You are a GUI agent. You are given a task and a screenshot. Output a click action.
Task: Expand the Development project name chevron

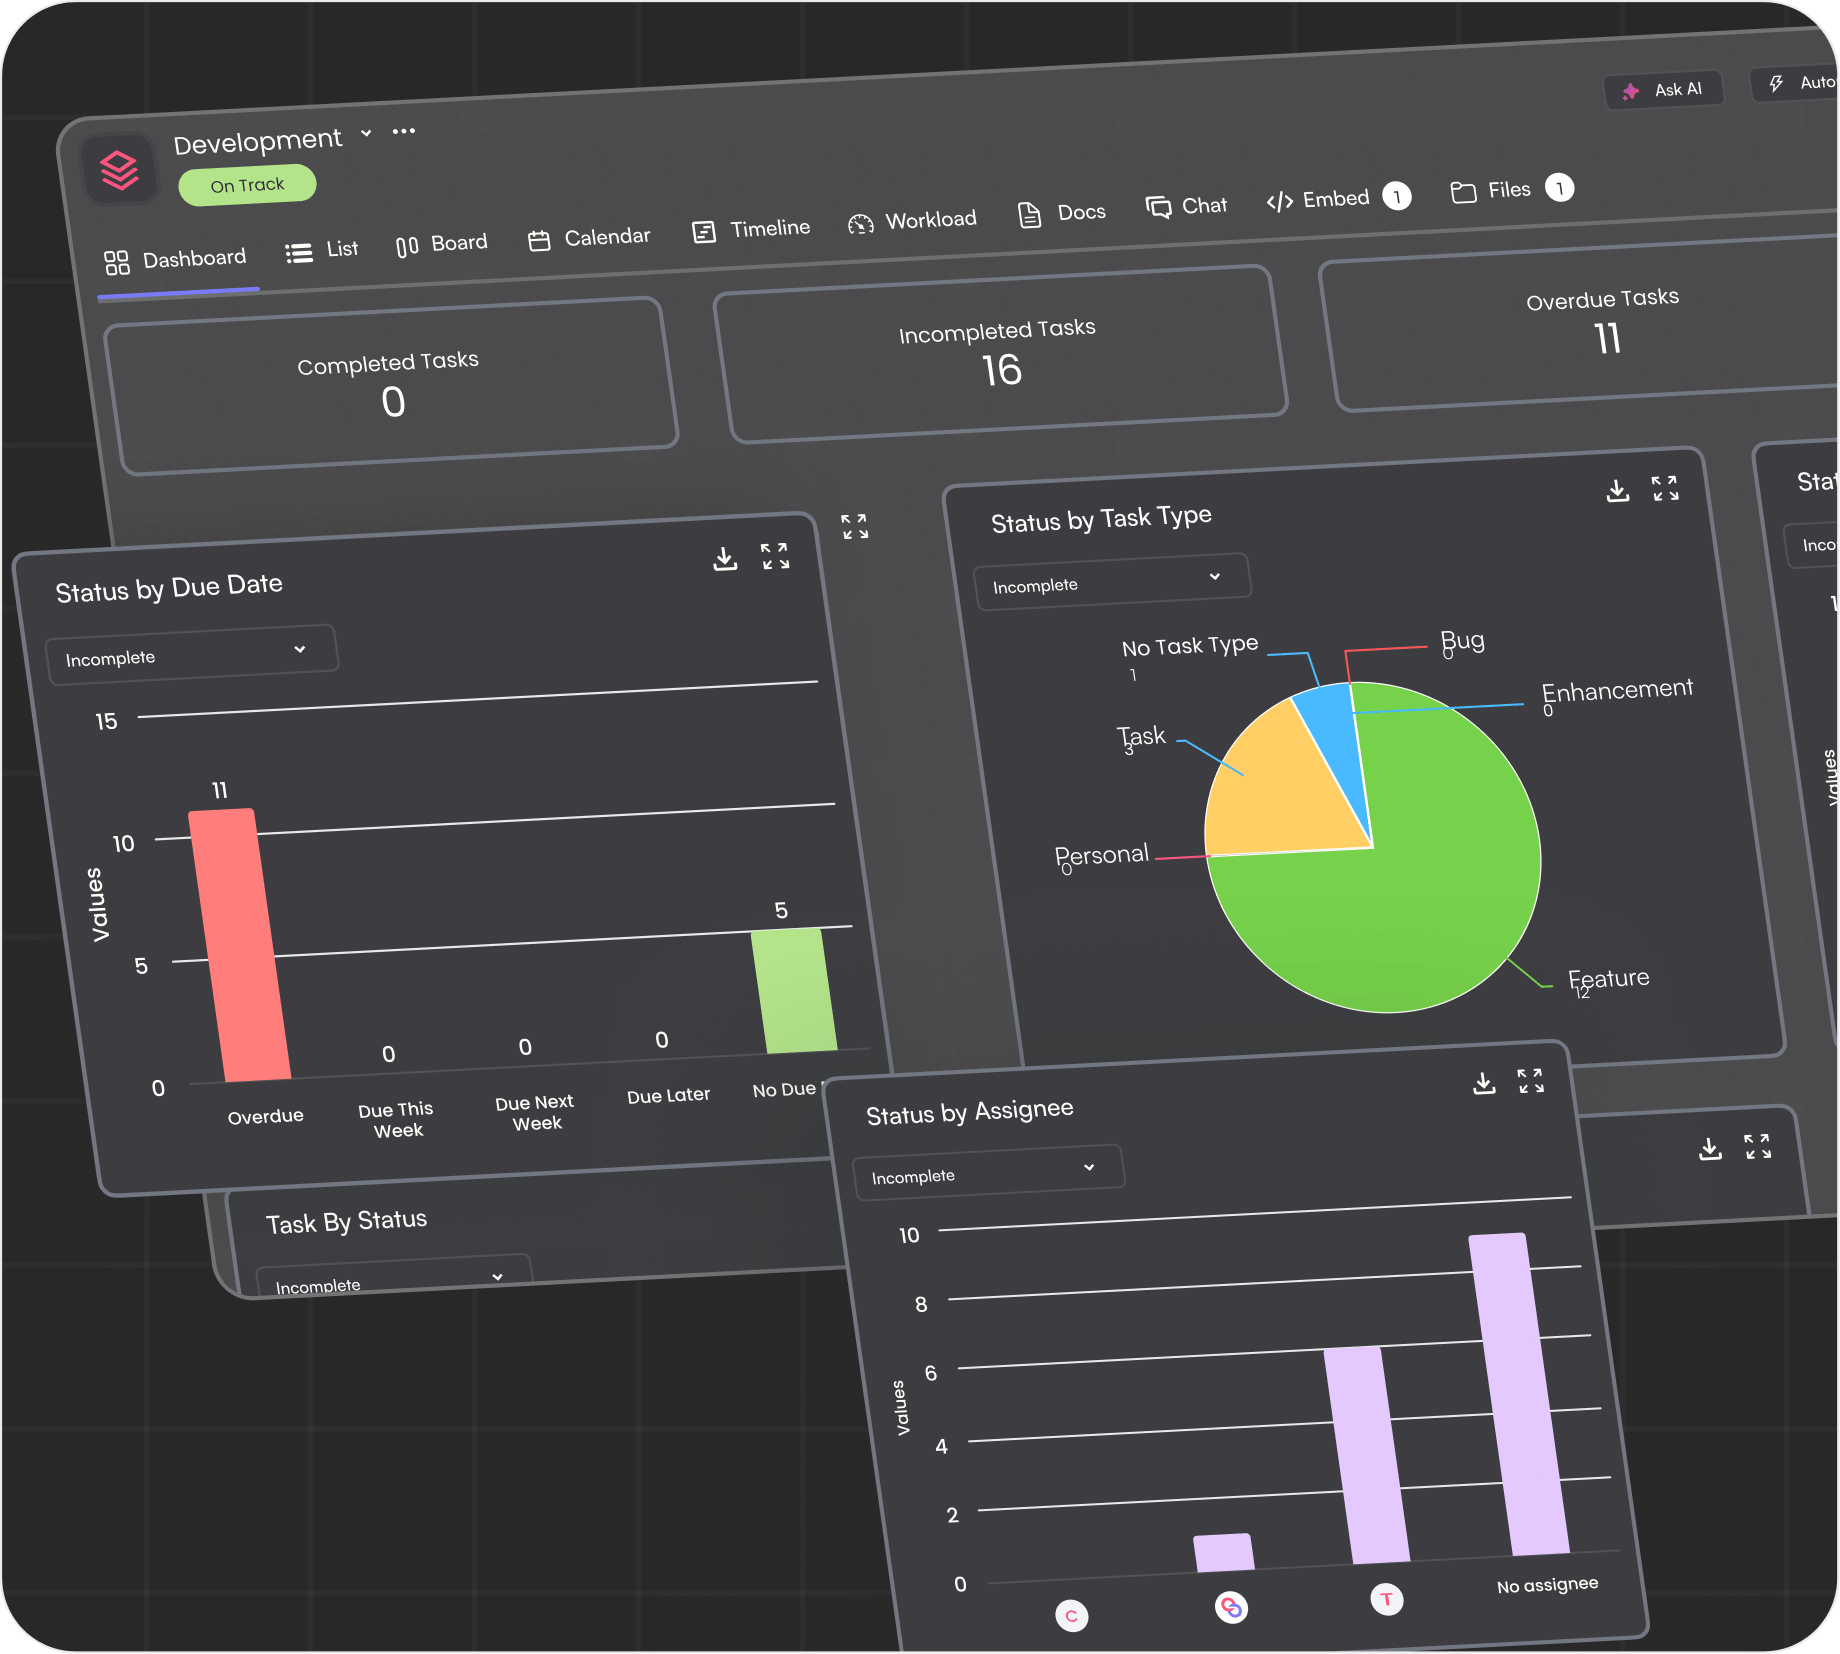[x=367, y=133]
